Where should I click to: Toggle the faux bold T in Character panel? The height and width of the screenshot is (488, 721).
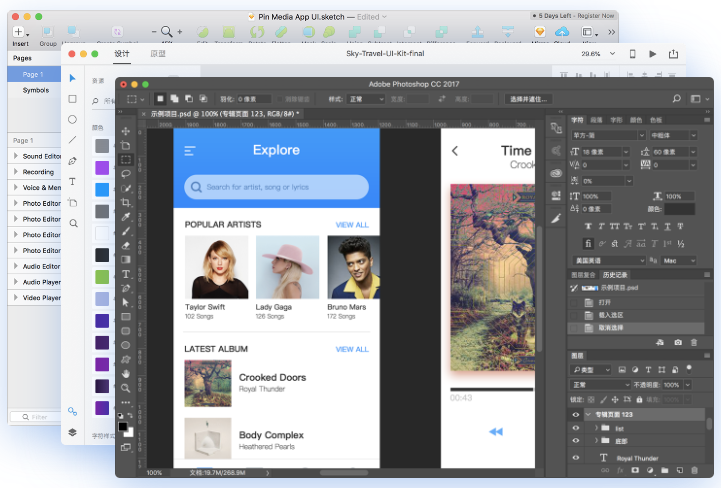[588, 226]
